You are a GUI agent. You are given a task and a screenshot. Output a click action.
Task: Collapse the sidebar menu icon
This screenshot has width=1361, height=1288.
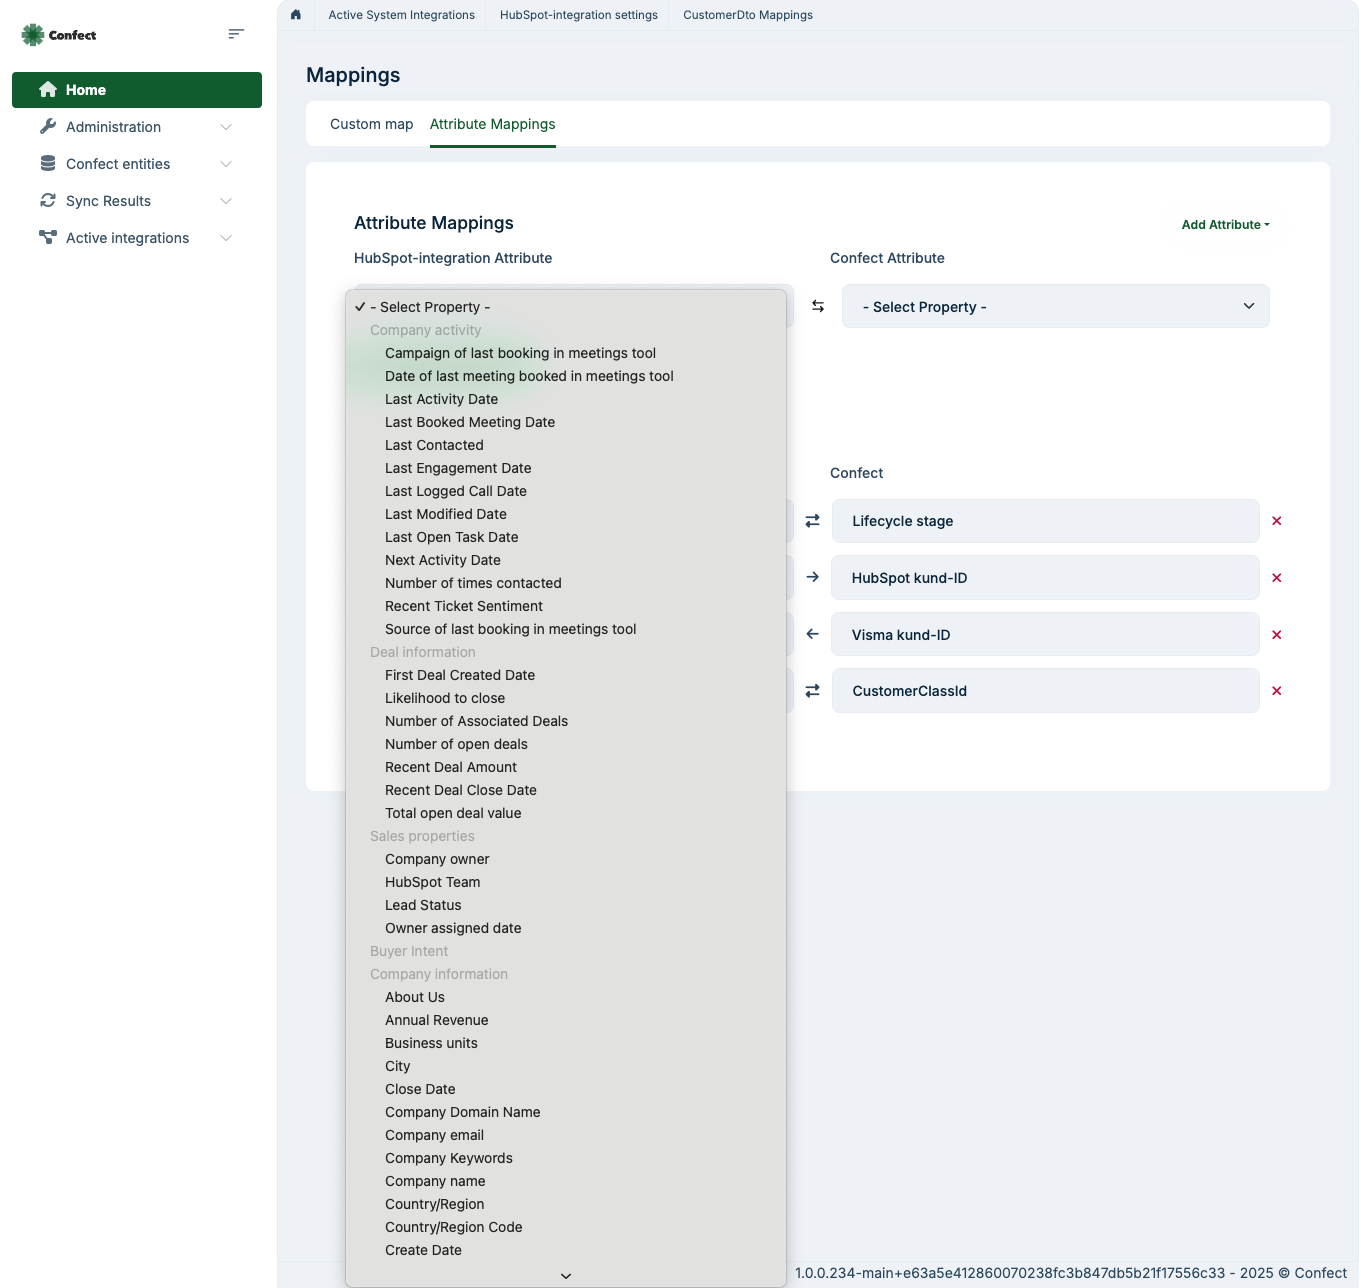pyautogui.click(x=236, y=34)
